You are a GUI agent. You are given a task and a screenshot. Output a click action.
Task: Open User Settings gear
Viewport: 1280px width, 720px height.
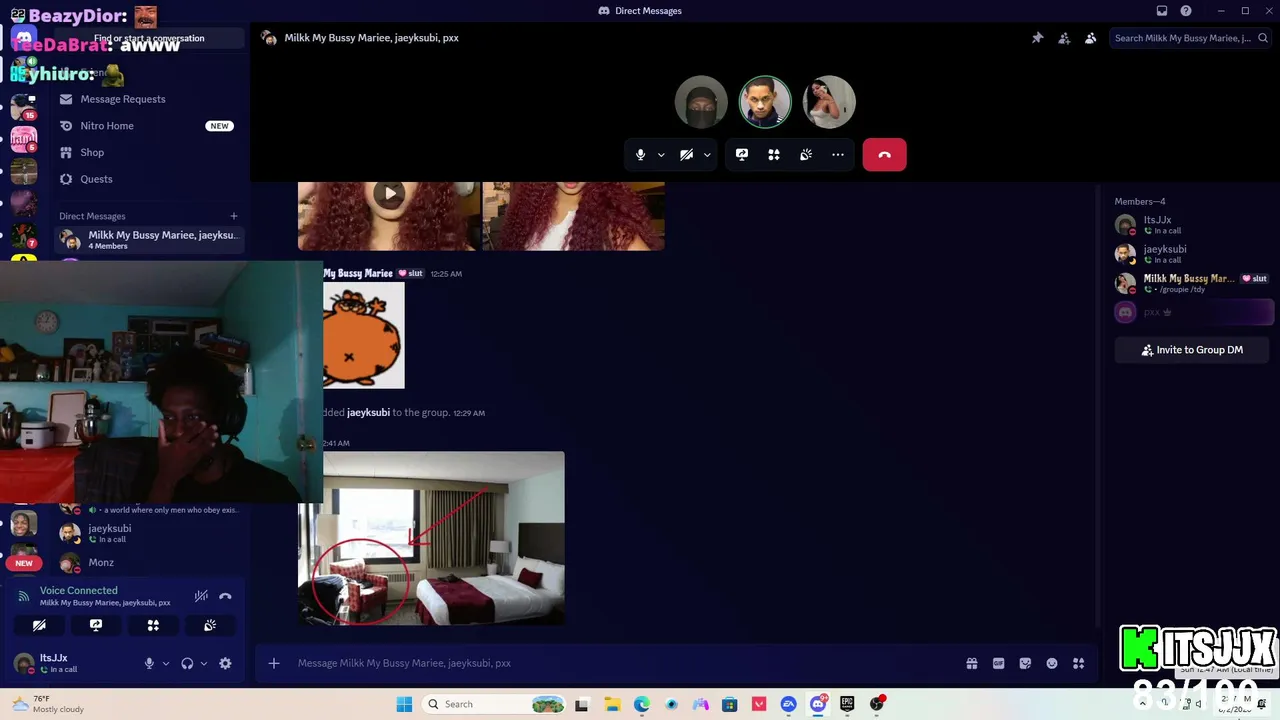tap(225, 663)
